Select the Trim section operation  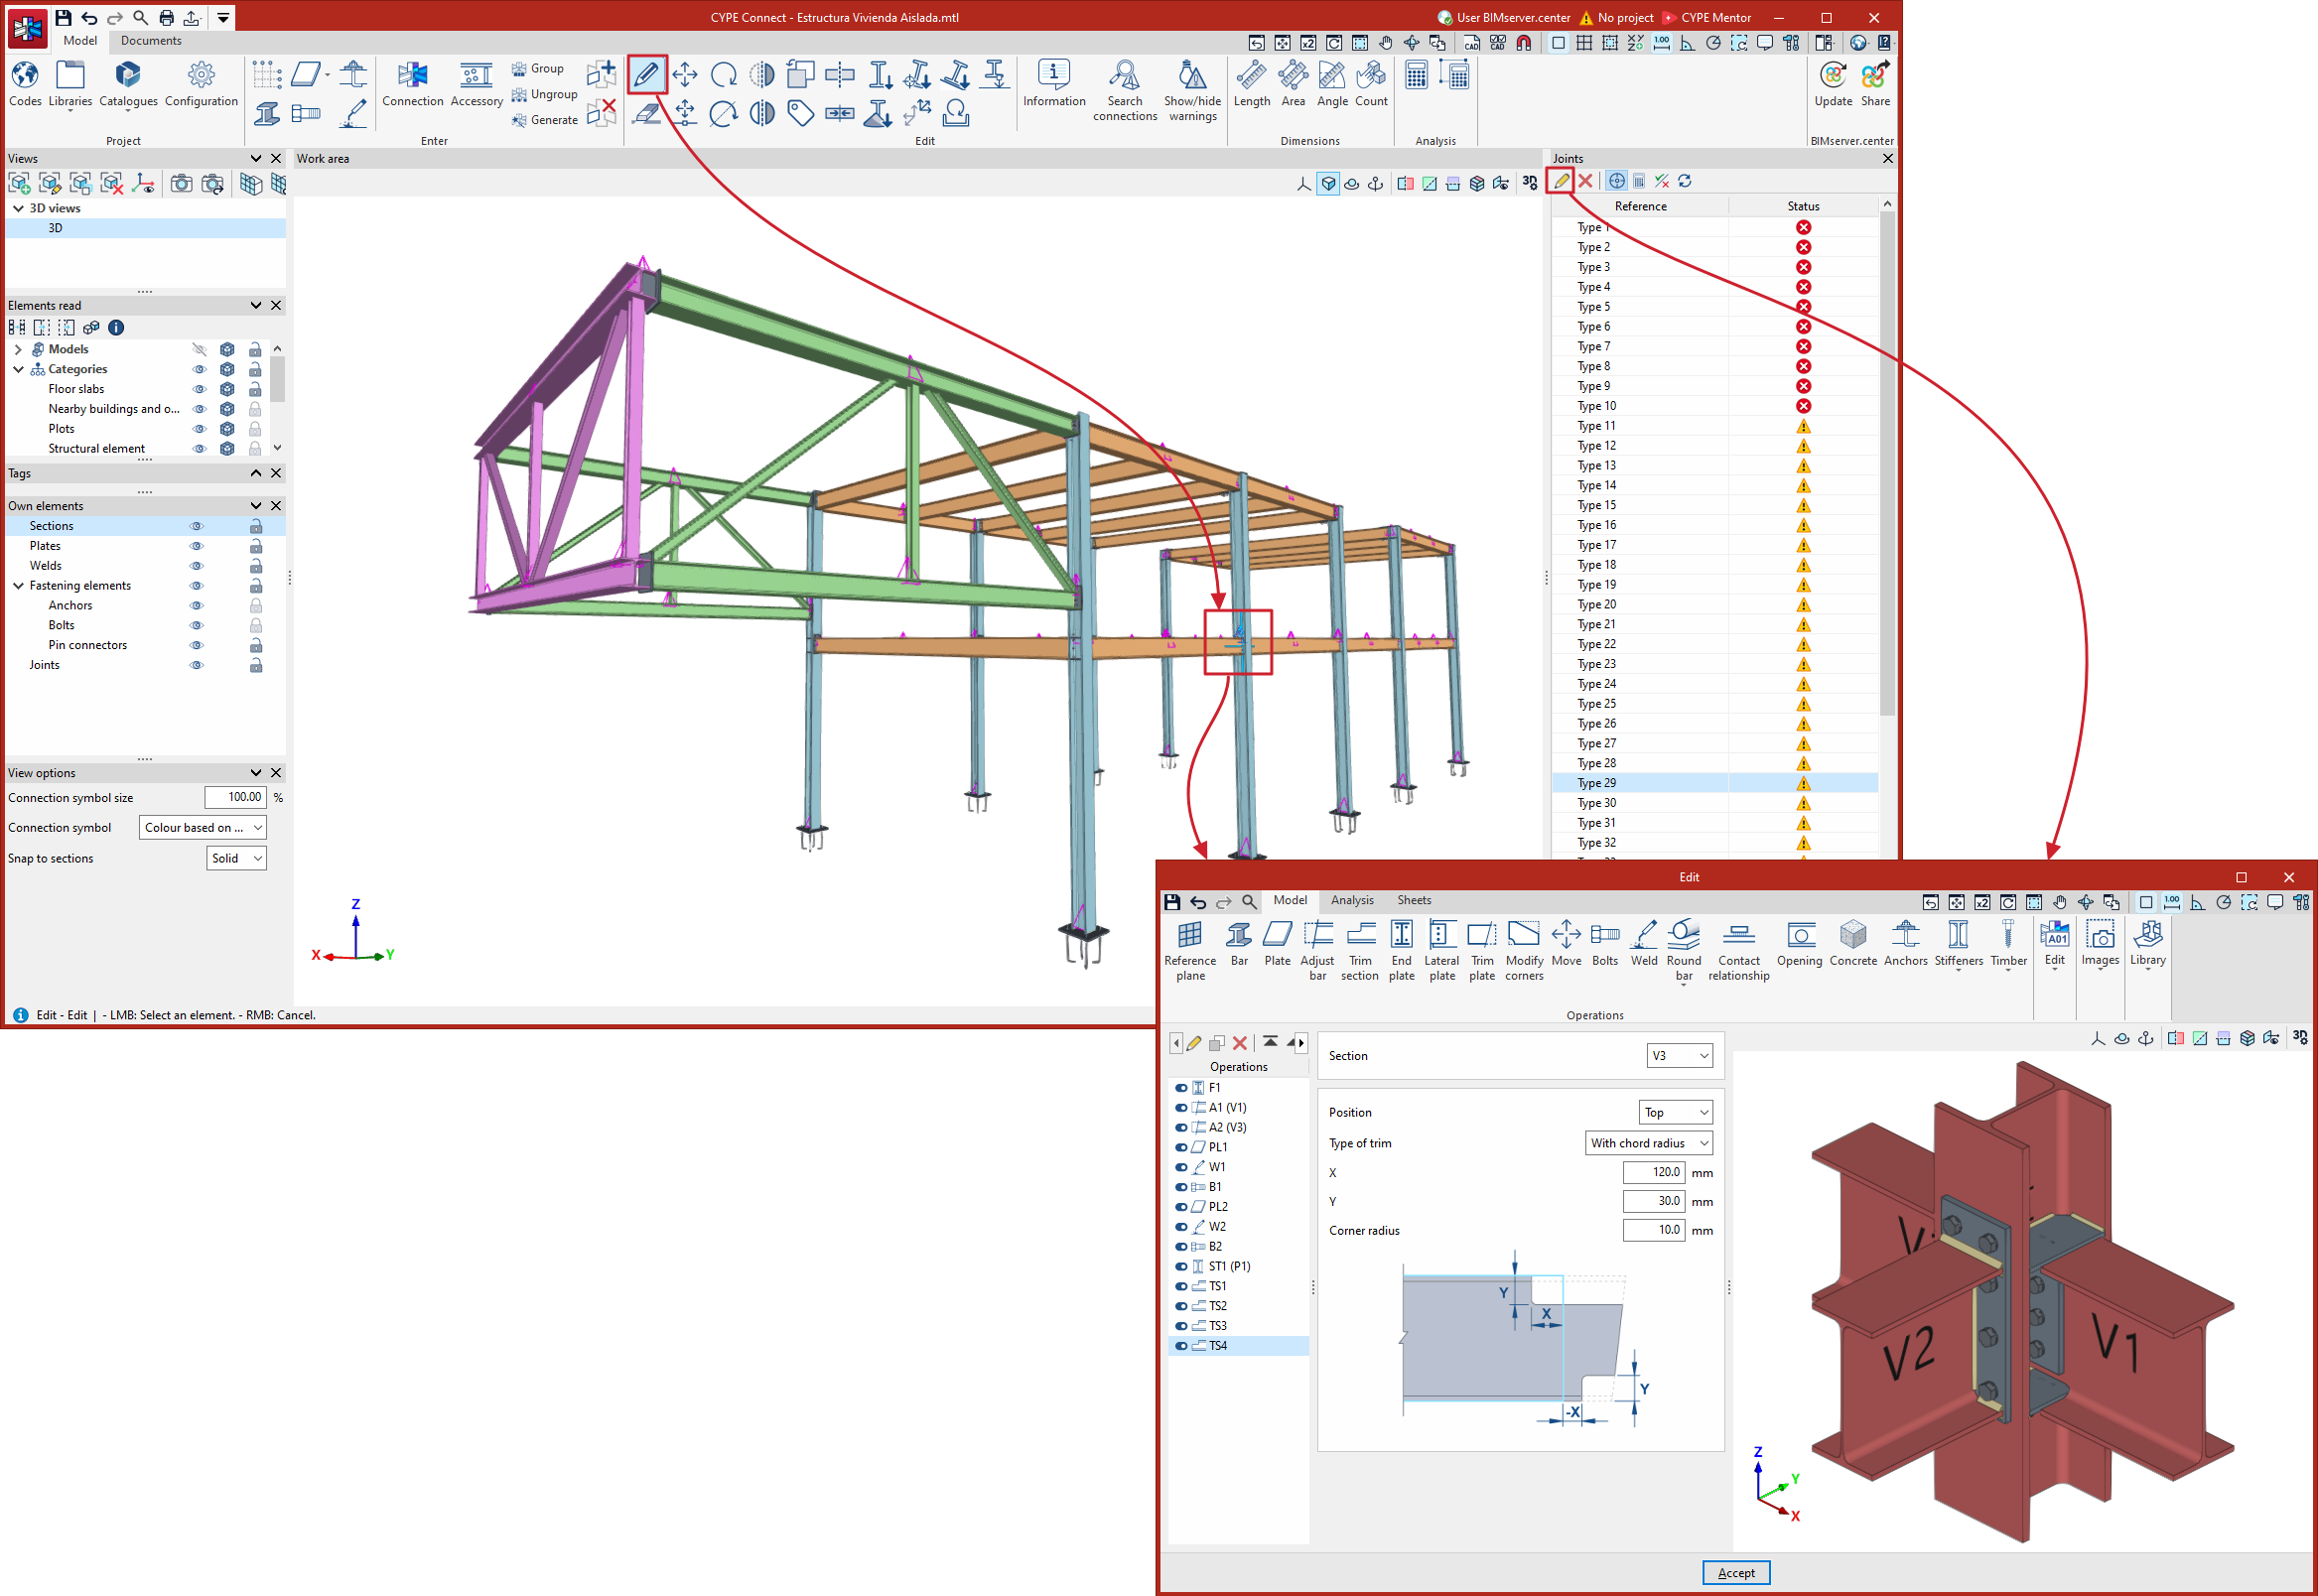1360,950
